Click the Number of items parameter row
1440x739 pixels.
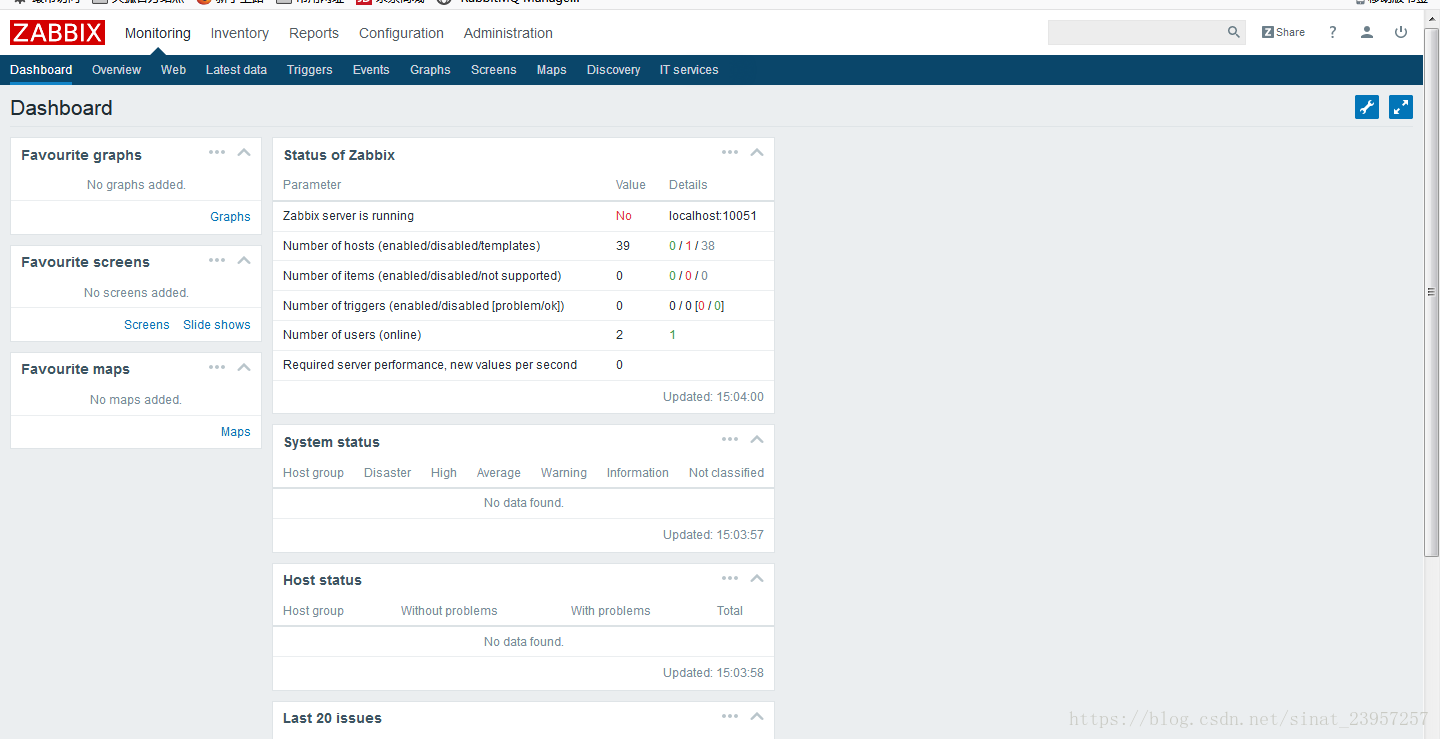[523, 276]
